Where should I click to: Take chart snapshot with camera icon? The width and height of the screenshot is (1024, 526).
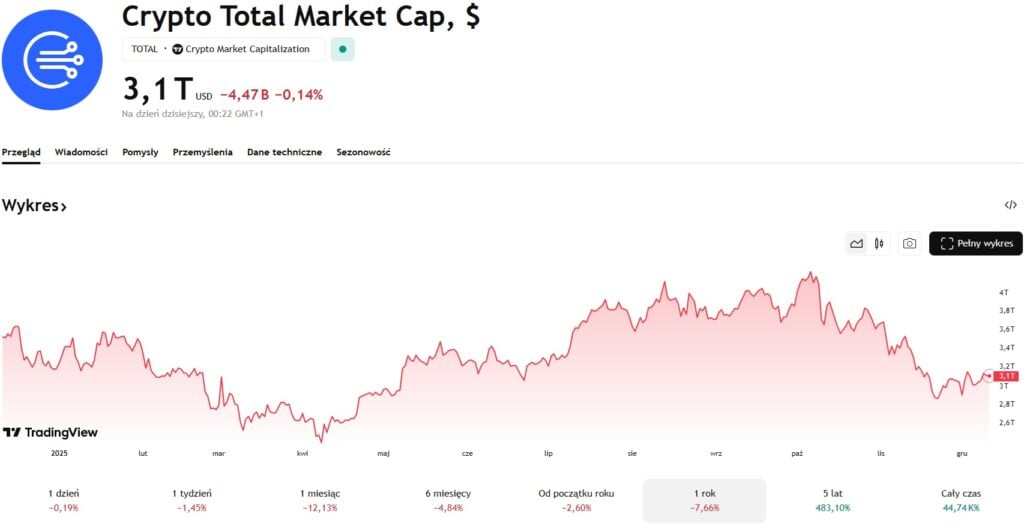(909, 243)
